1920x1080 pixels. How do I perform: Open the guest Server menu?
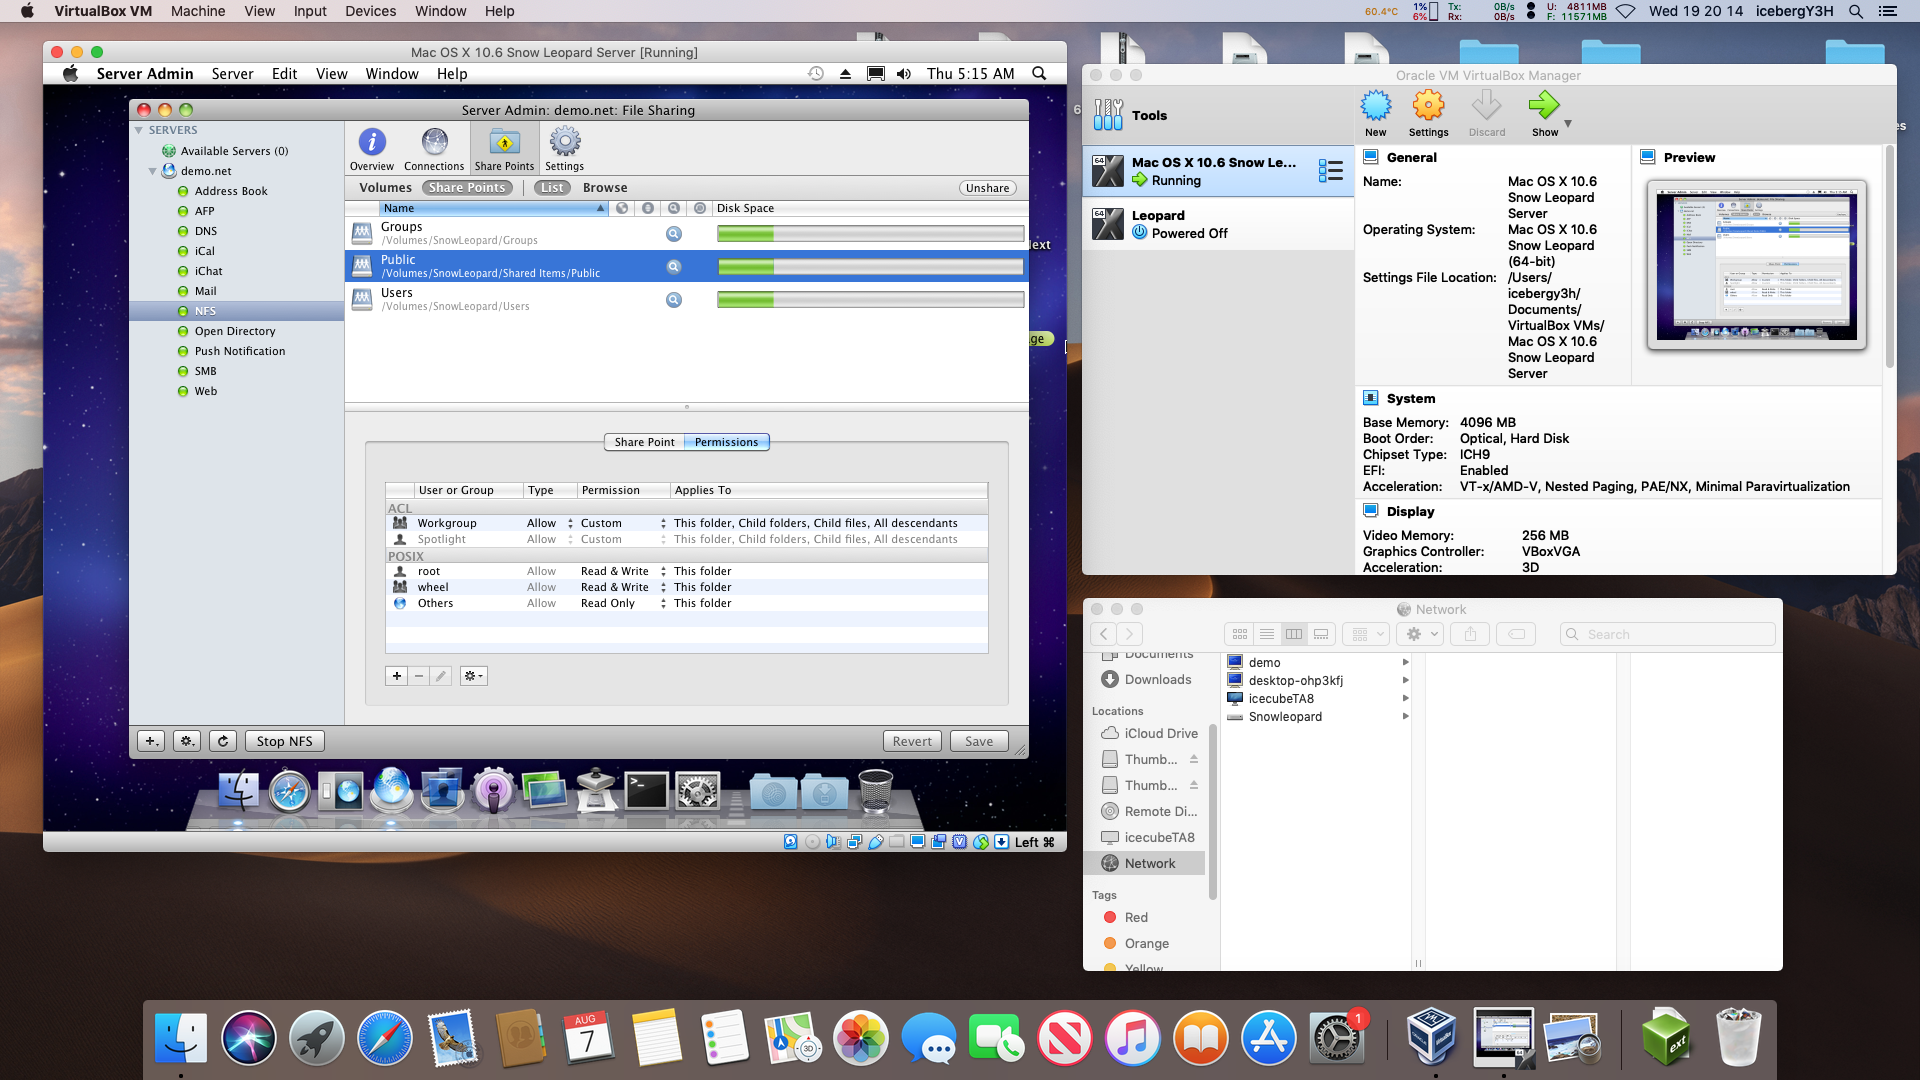pos(232,74)
